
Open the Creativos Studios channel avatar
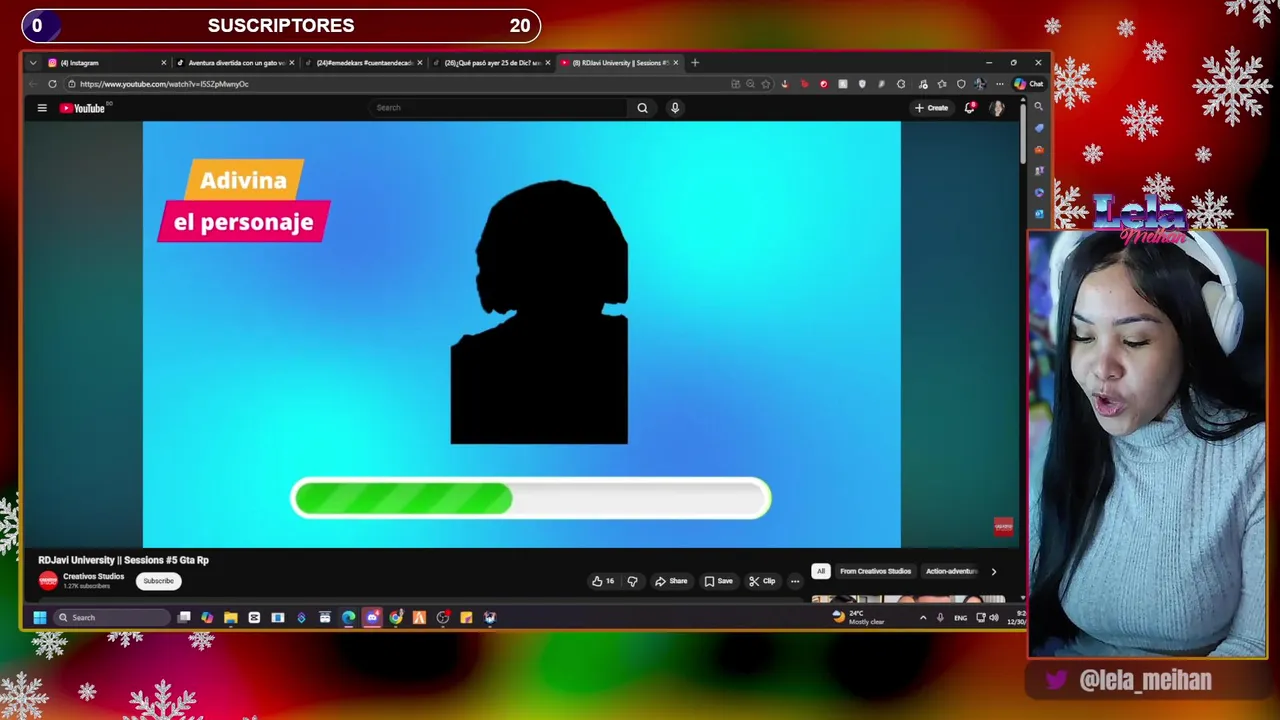coord(48,581)
